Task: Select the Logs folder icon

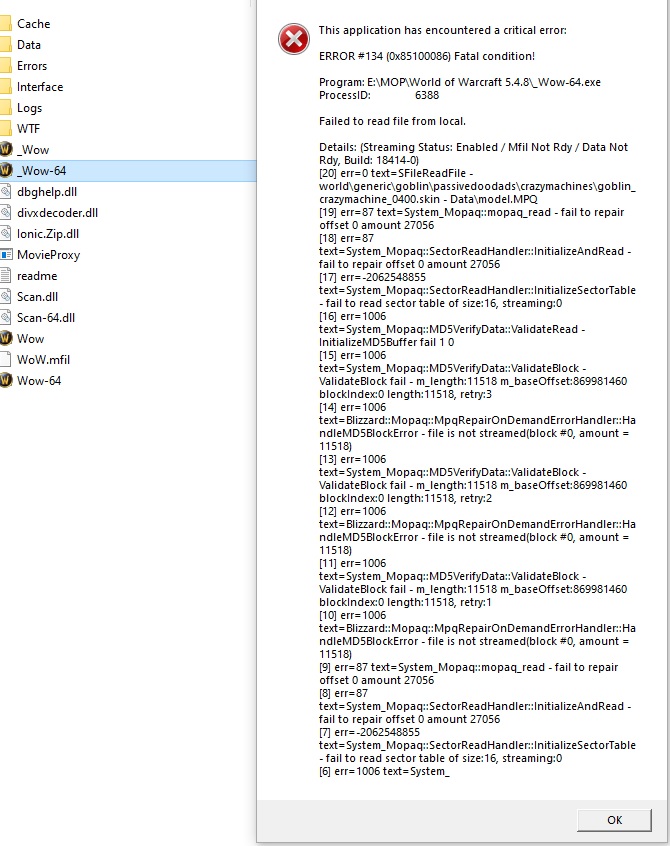Action: (5, 108)
